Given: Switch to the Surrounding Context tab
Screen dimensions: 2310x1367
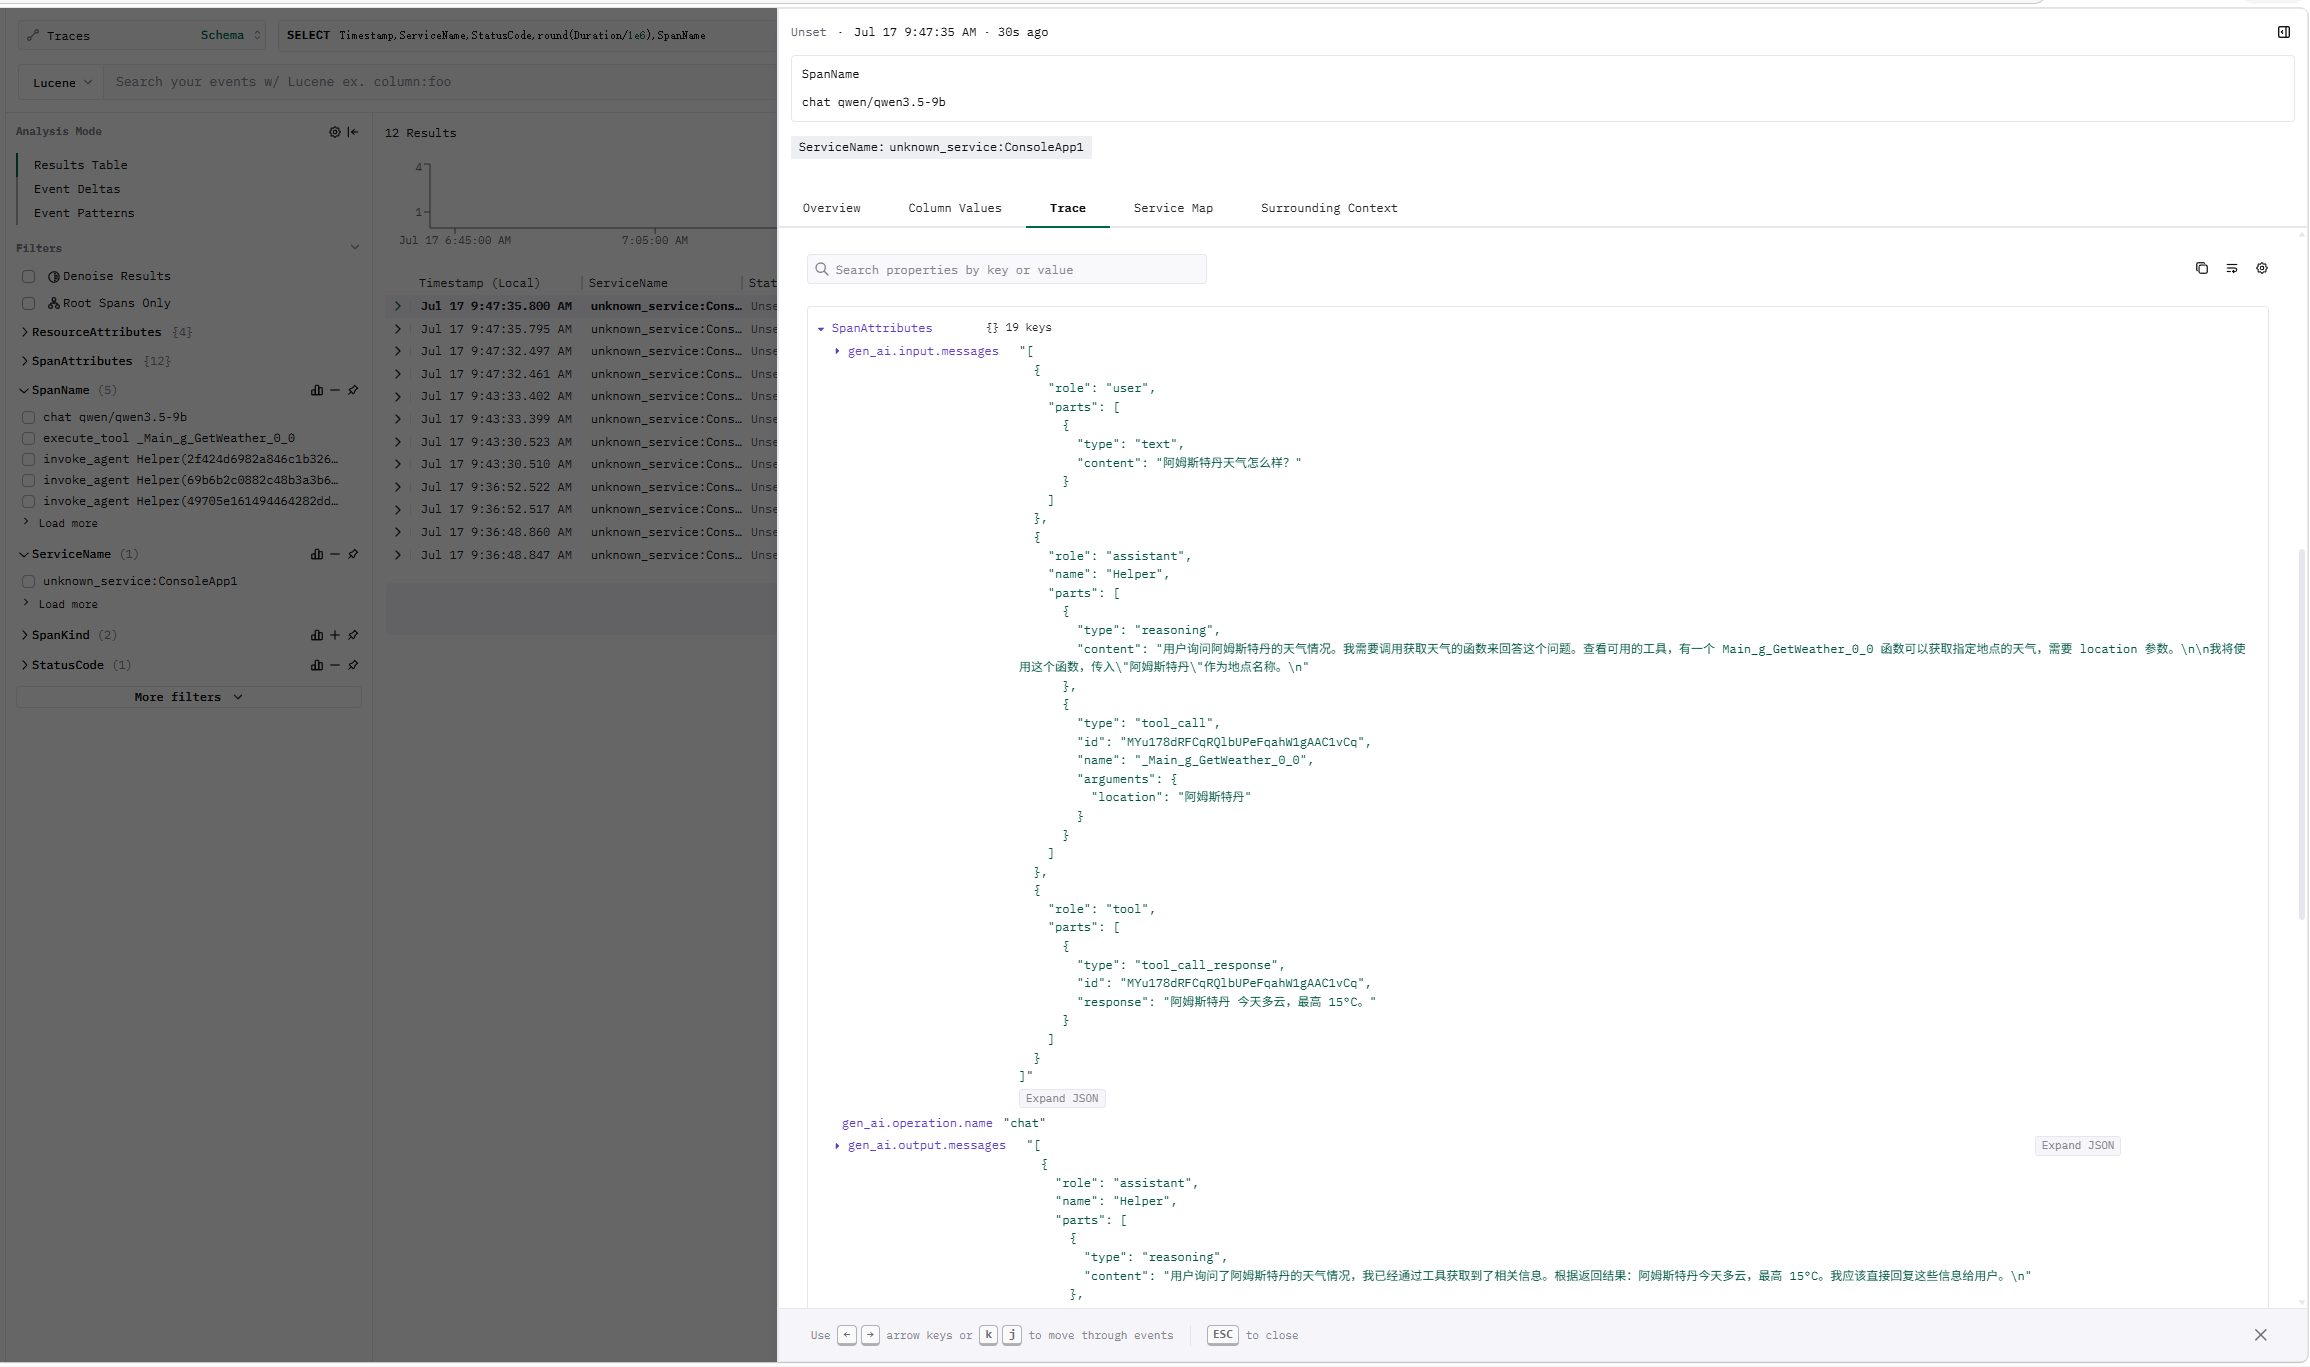Looking at the screenshot, I should (1329, 208).
